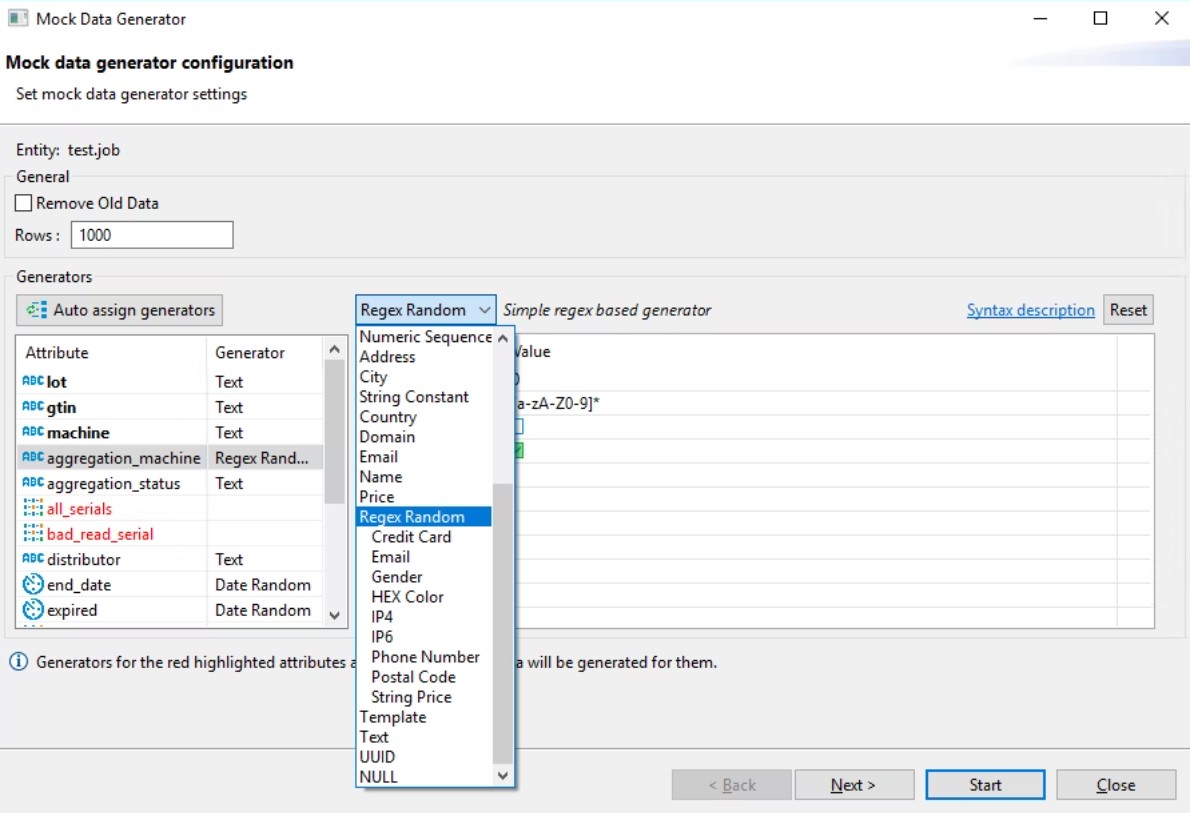
Task: Enable the Remove Old Data checkbox
Action: 24,203
